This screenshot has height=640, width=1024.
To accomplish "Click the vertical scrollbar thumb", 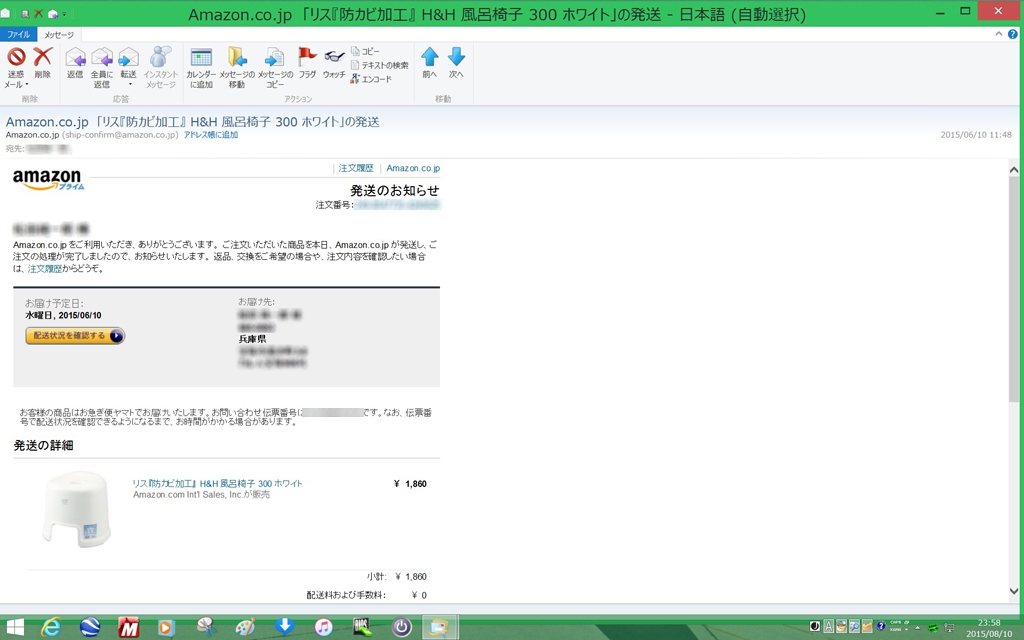I will pos(1014,291).
